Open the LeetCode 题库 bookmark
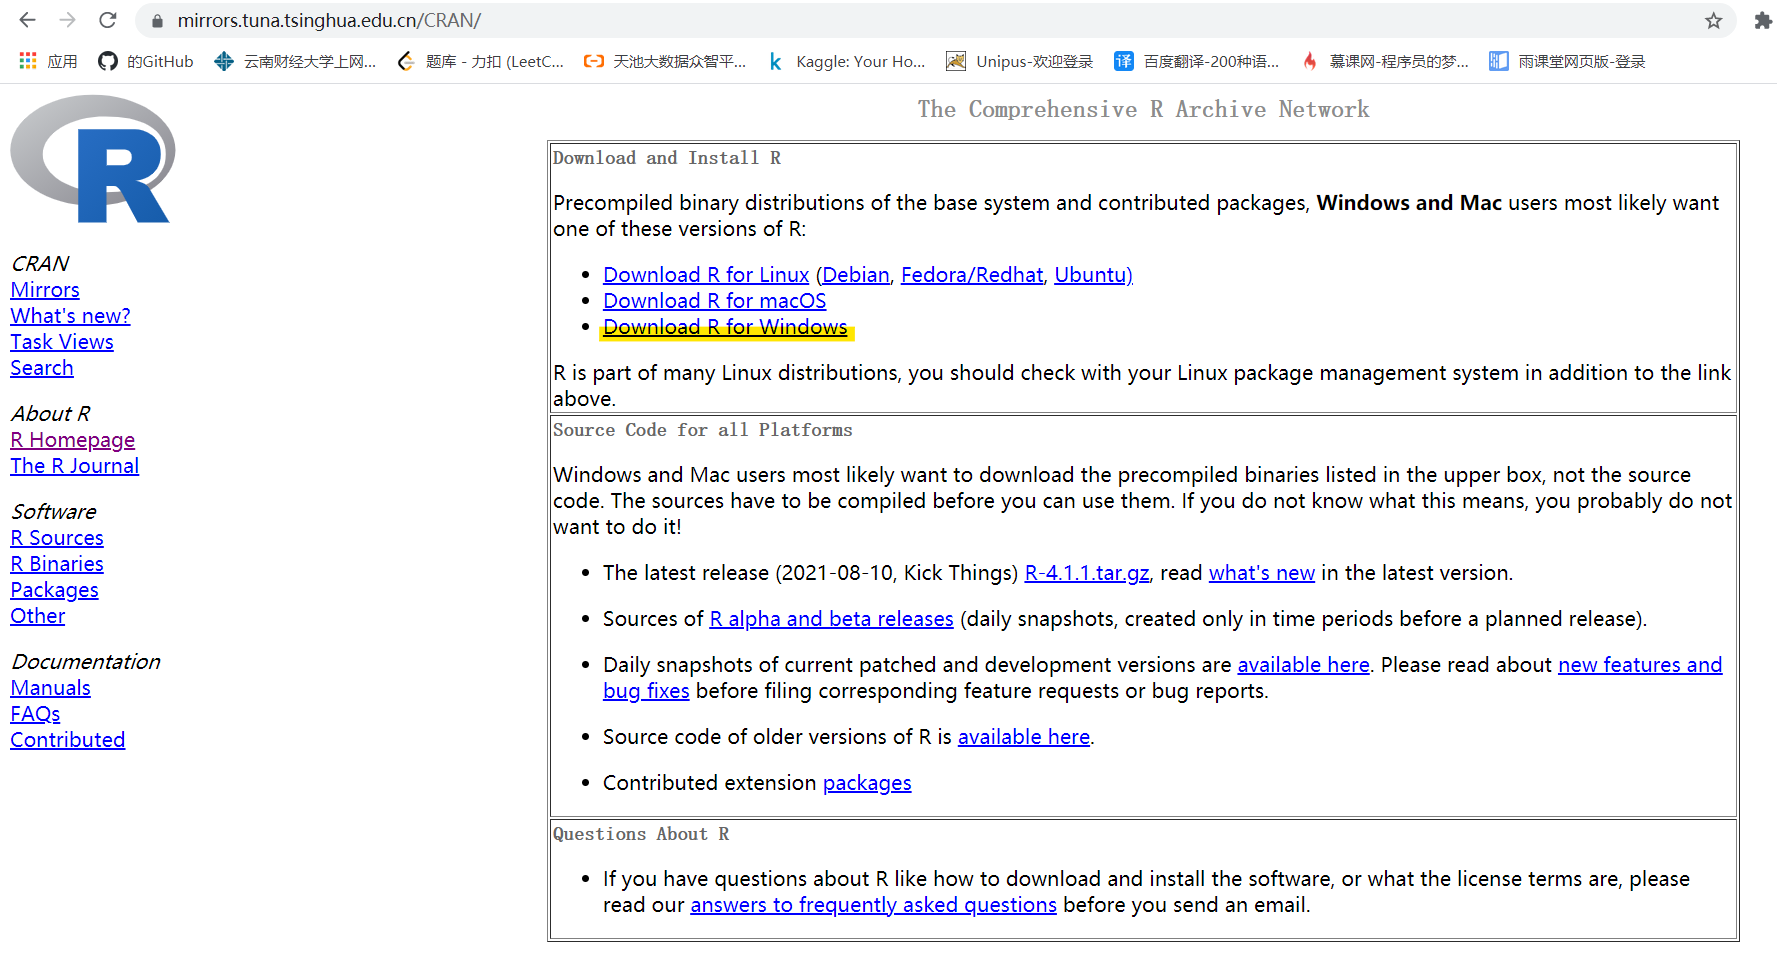The width and height of the screenshot is (1777, 955). 480,61
